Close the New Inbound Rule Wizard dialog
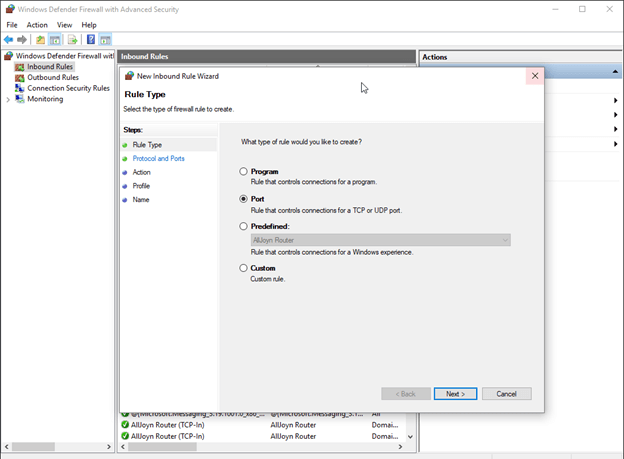The height and width of the screenshot is (459, 624). click(x=535, y=76)
